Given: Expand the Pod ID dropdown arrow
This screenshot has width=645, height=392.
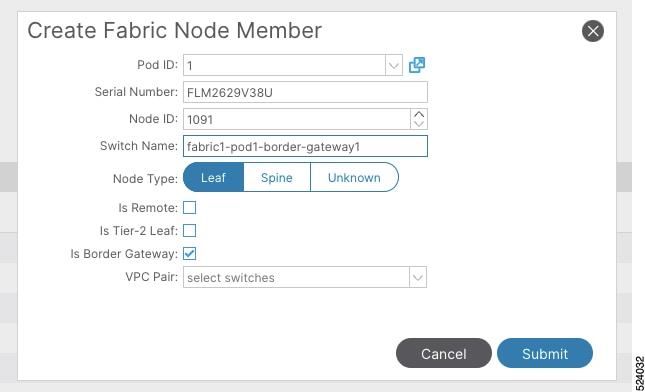Looking at the screenshot, I should click(x=394, y=65).
